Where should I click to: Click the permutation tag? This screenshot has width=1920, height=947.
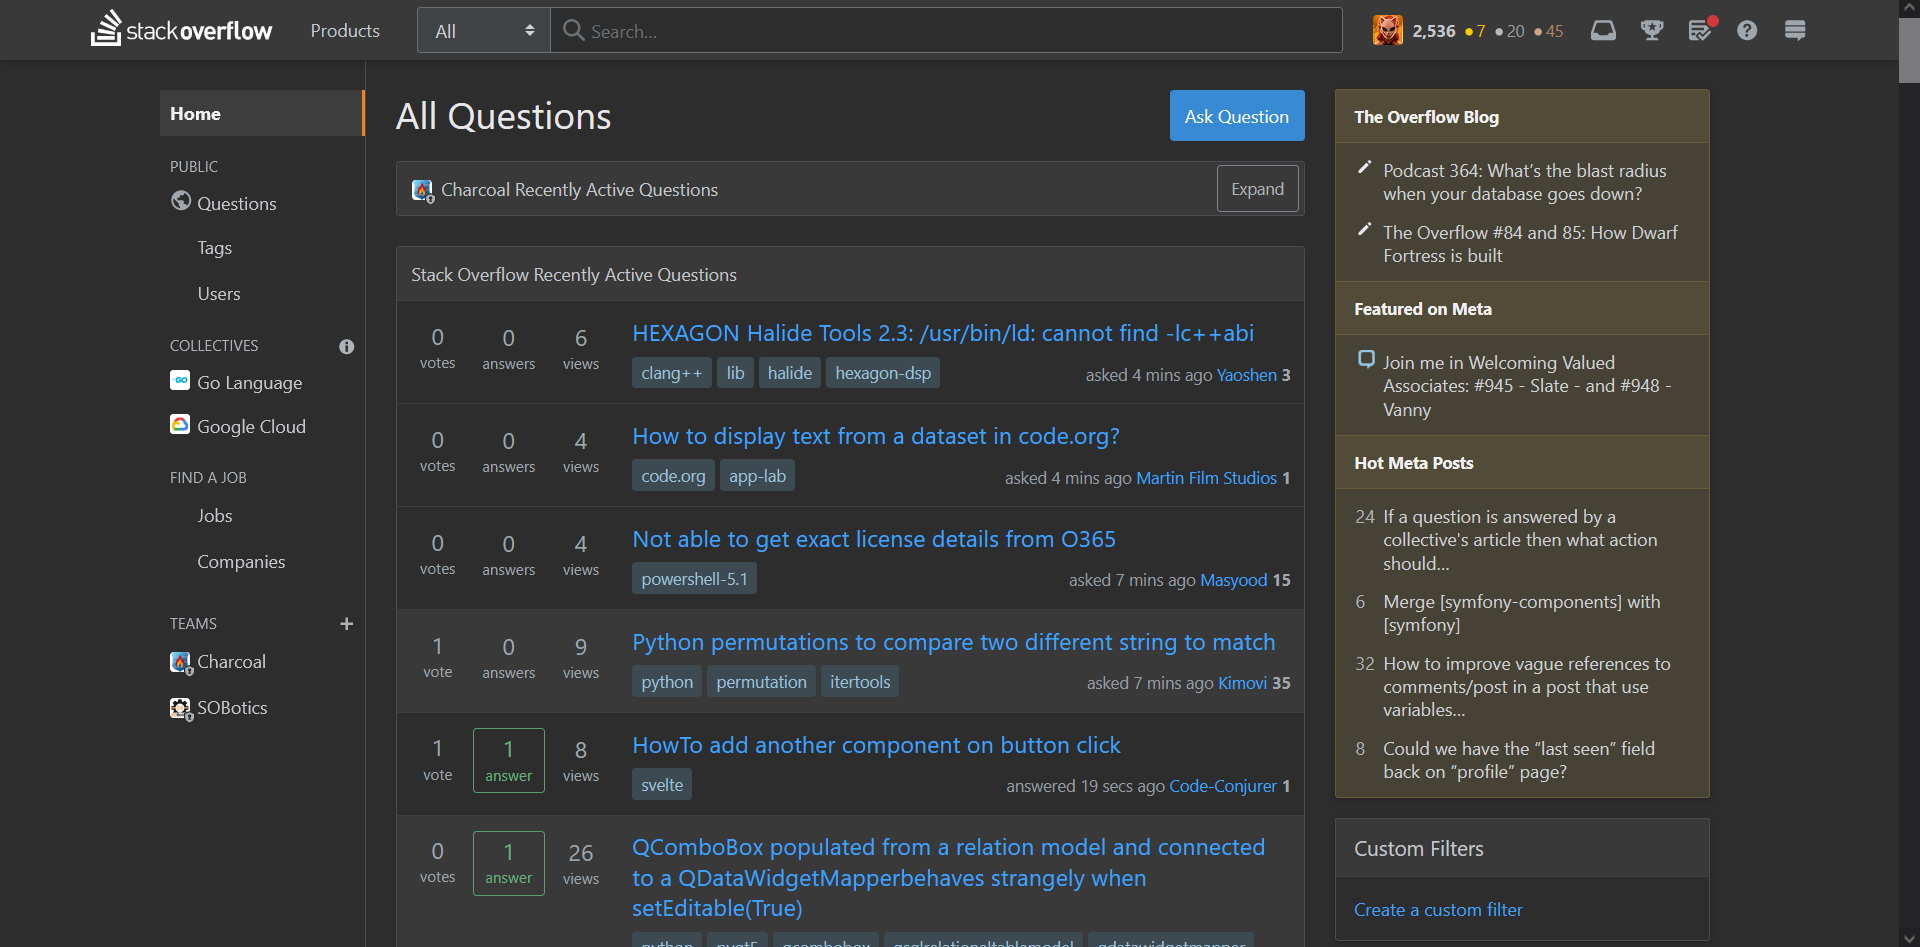click(x=761, y=682)
